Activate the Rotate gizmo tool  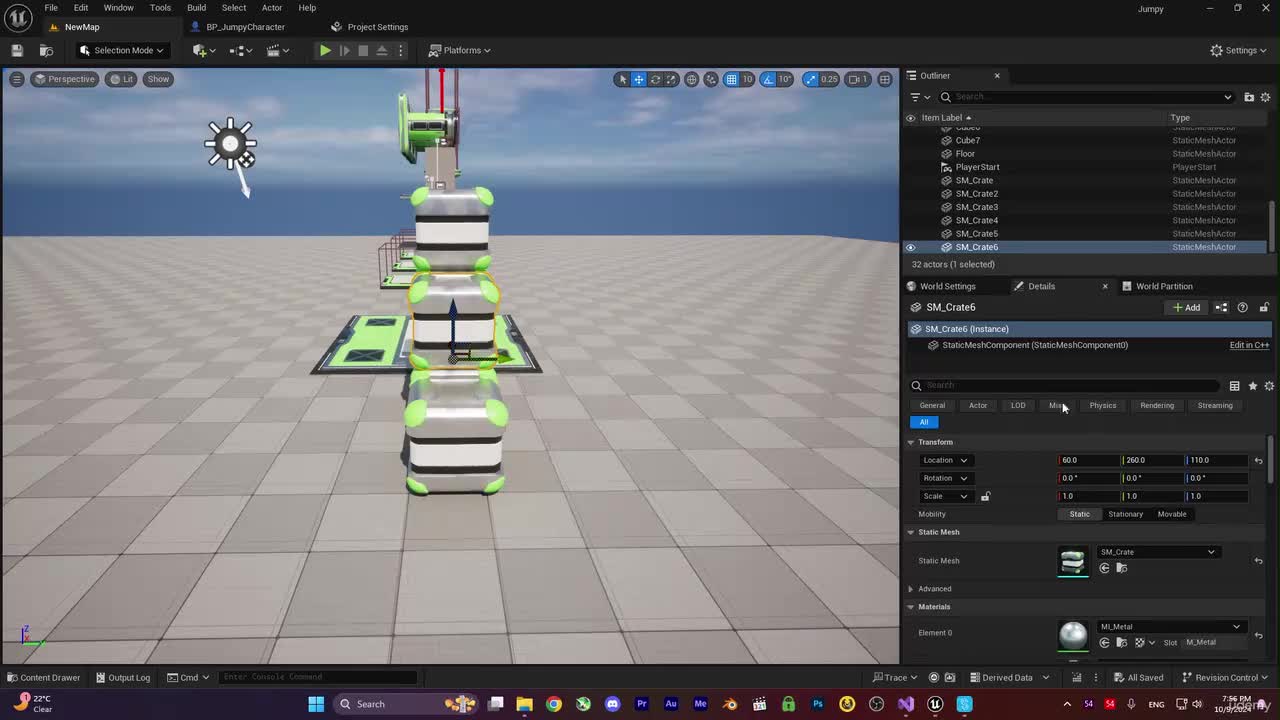pos(656,79)
